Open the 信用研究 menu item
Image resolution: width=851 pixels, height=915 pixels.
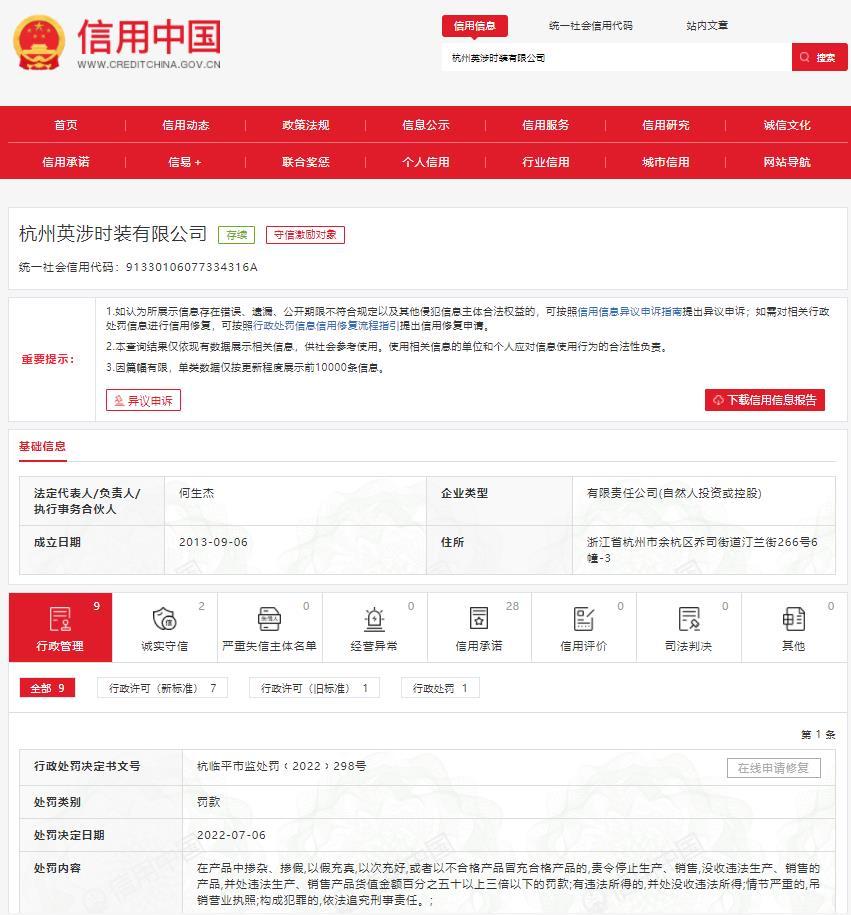666,125
